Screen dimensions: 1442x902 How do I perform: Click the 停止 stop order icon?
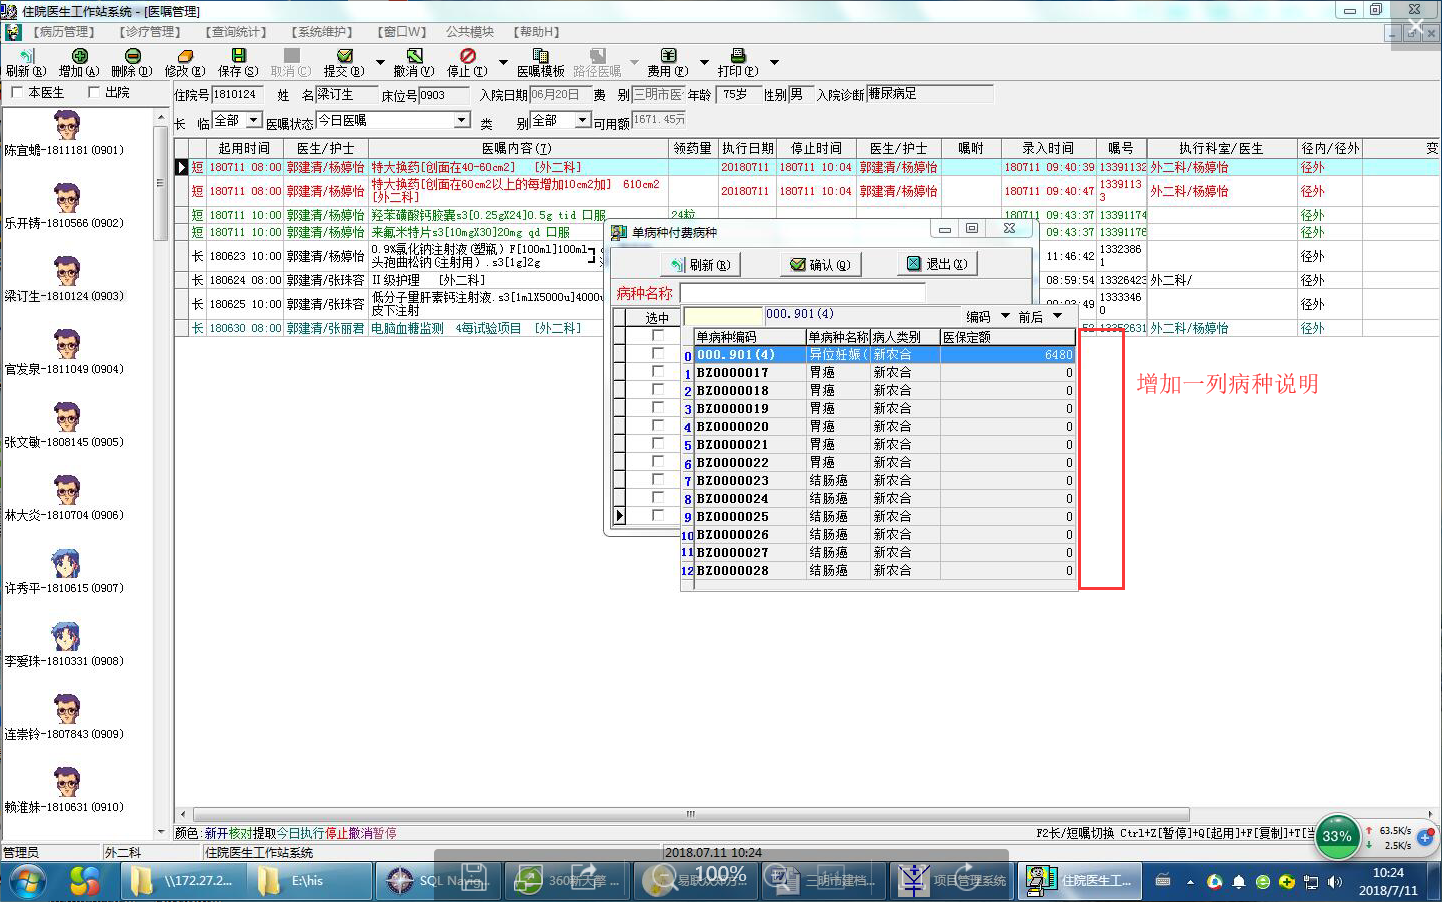coord(467,56)
